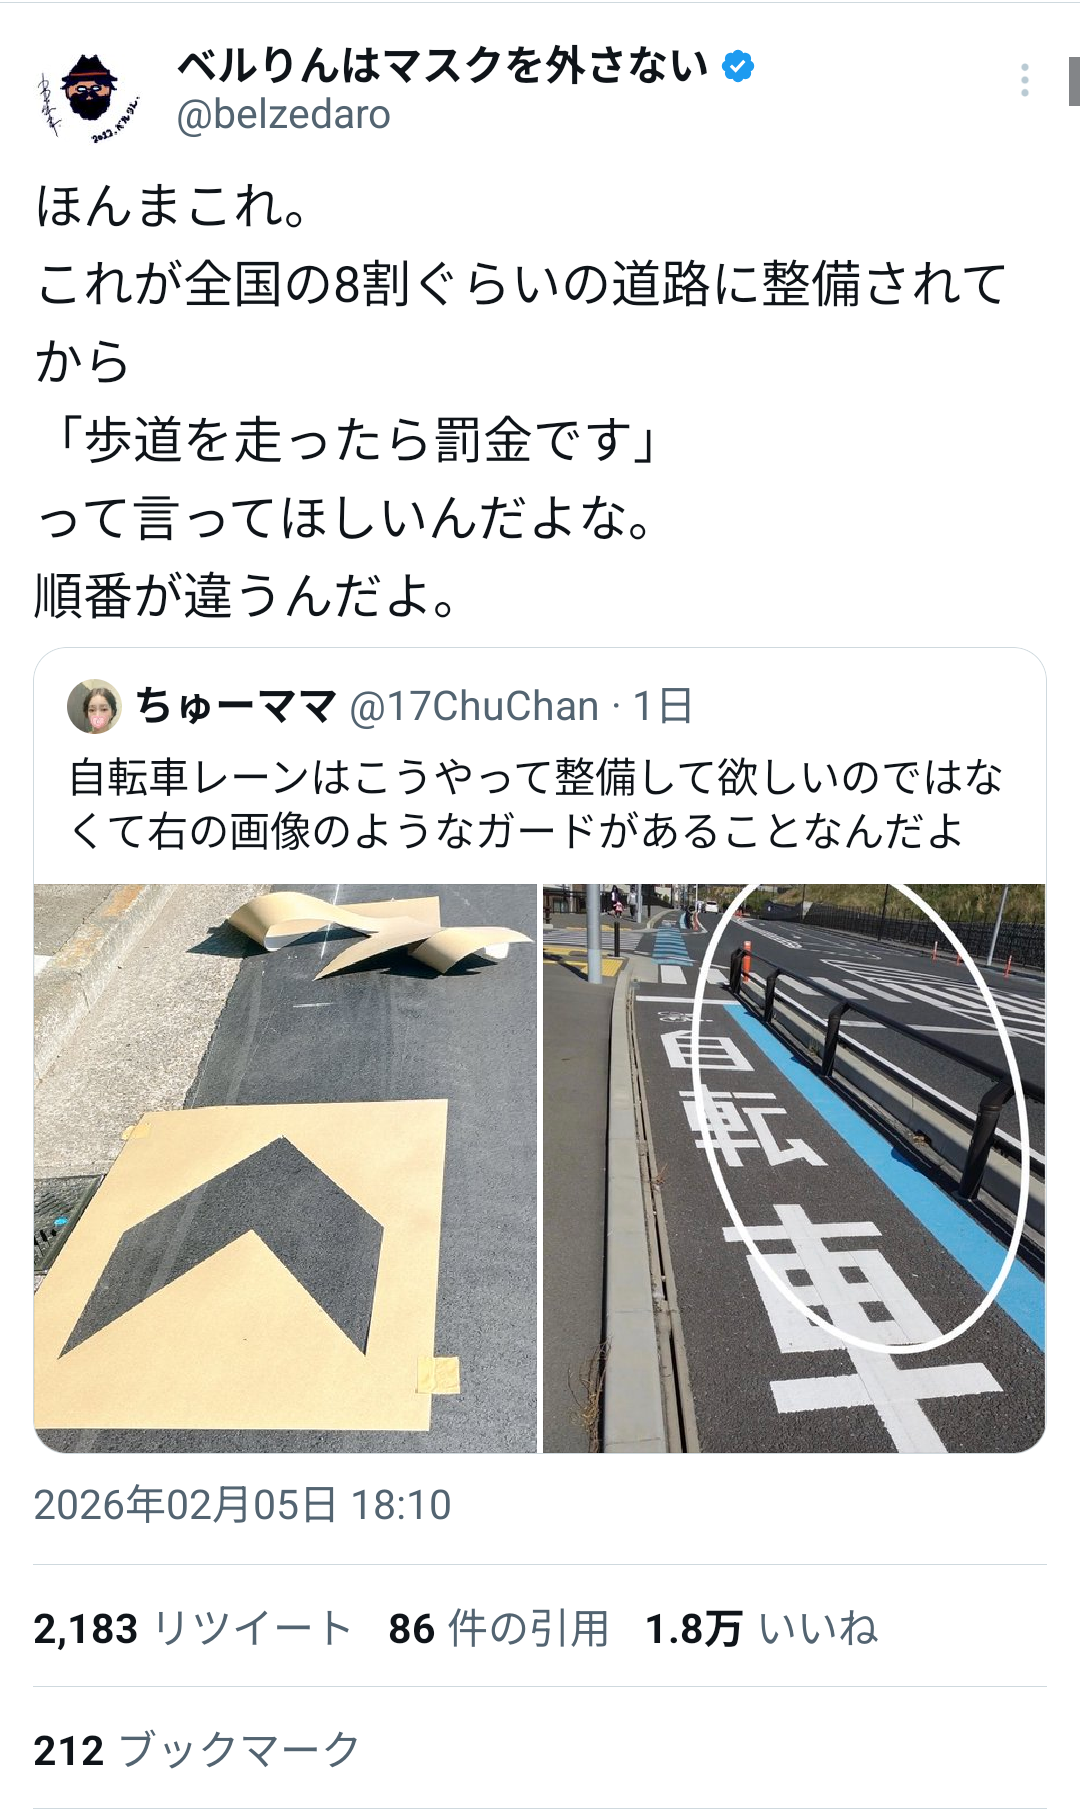Click the scrollbar thumb at the right edge
This screenshot has width=1080, height=1809.
1073,82
